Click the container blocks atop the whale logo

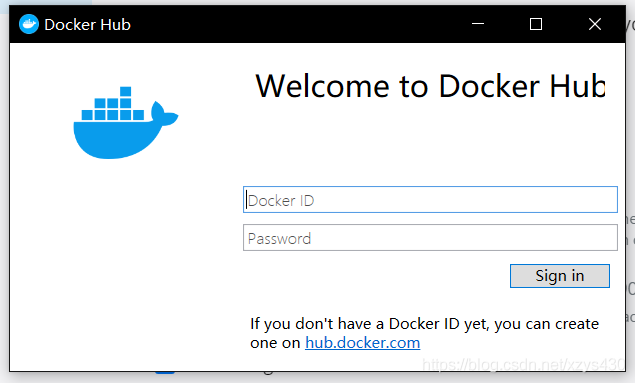113,104
